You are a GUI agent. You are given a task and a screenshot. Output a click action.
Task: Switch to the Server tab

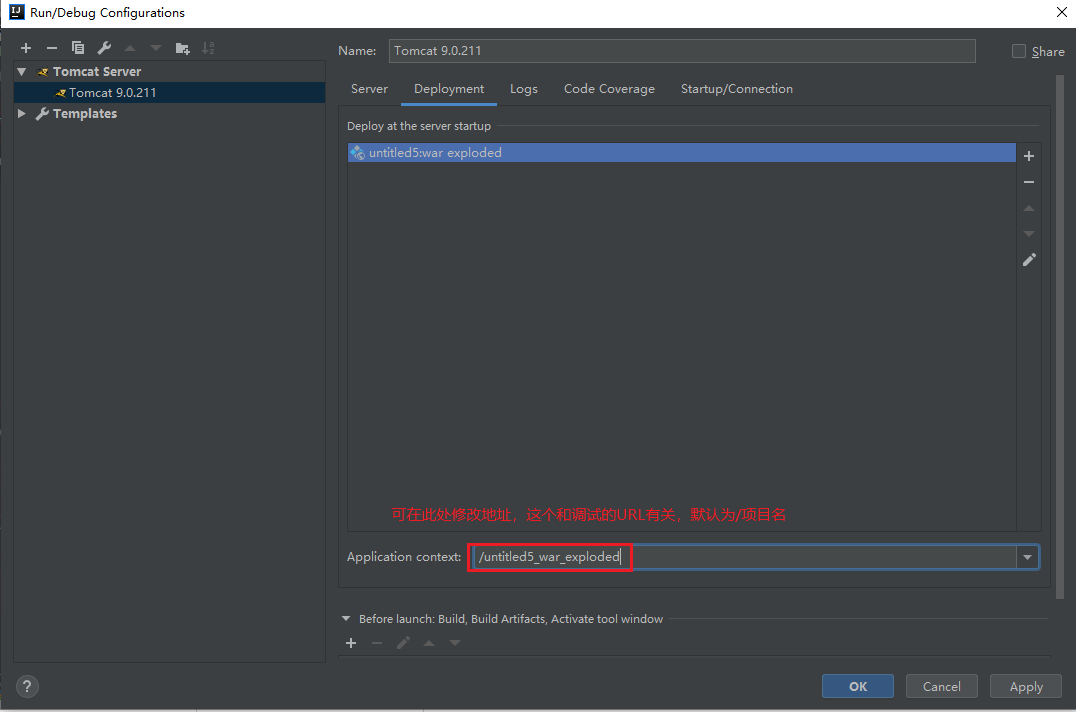369,89
